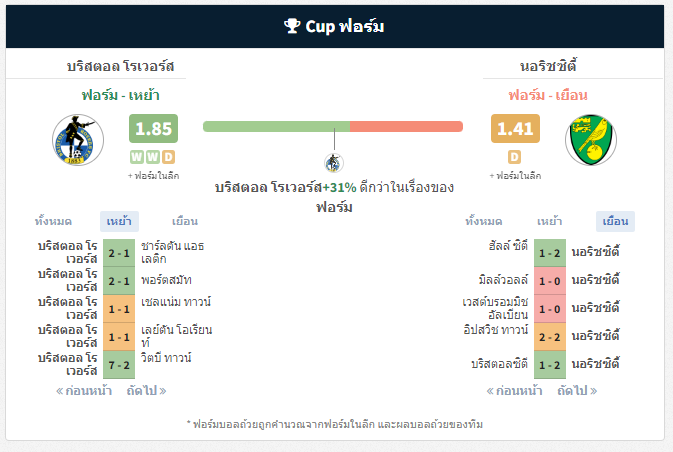Open the 7 - 2 match against วิตบี ทาวน์

point(119,365)
